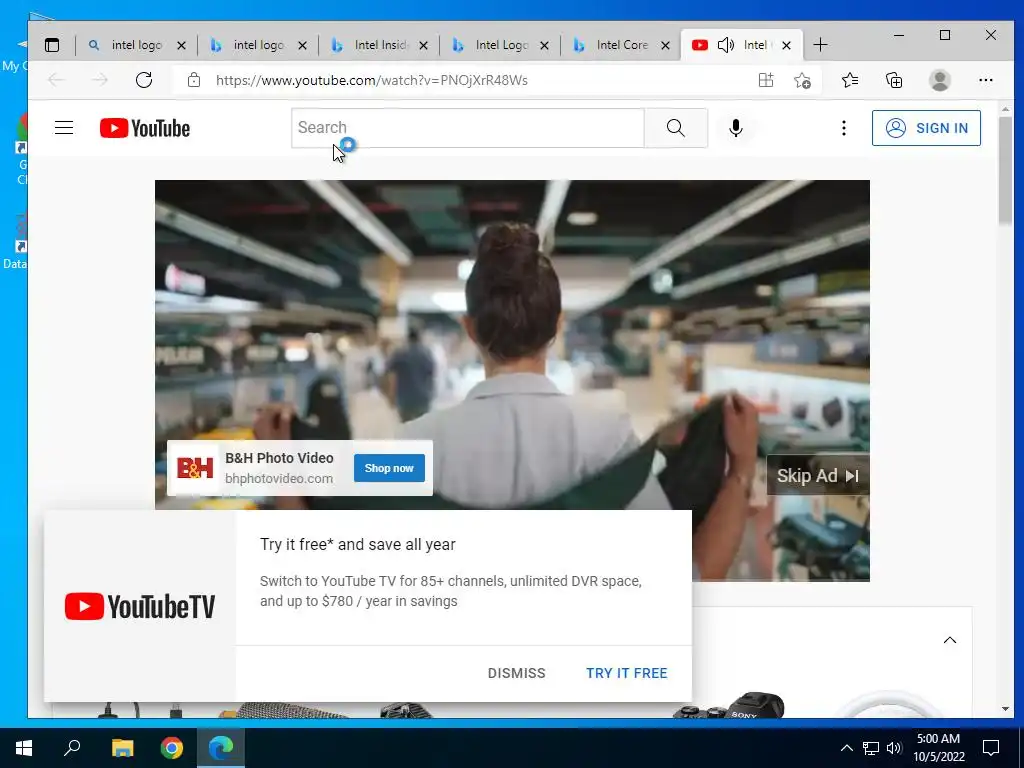Image resolution: width=1024 pixels, height=768 pixels.
Task: Dismiss the YouTube TV promotion
Action: [x=517, y=673]
